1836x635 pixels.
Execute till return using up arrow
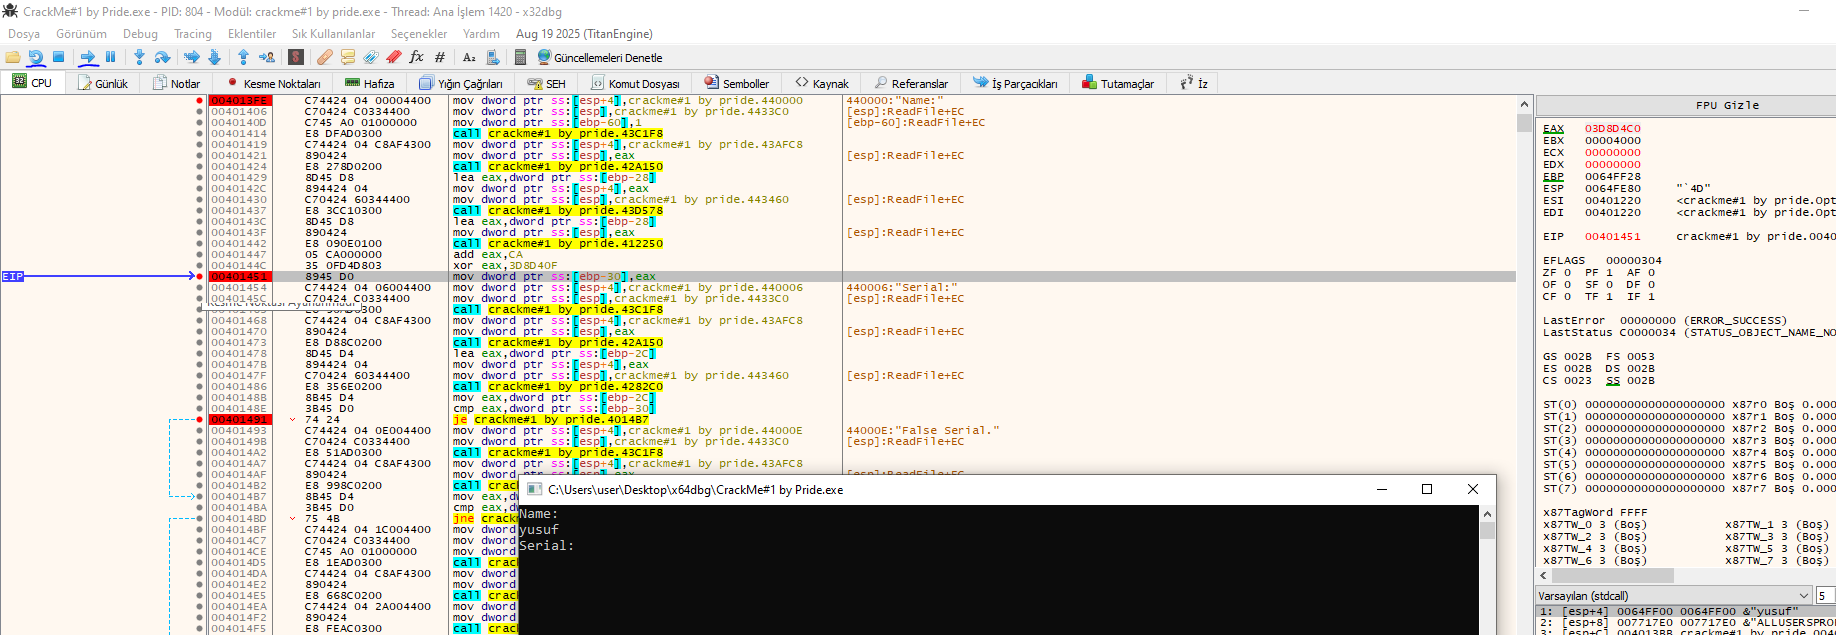click(243, 58)
